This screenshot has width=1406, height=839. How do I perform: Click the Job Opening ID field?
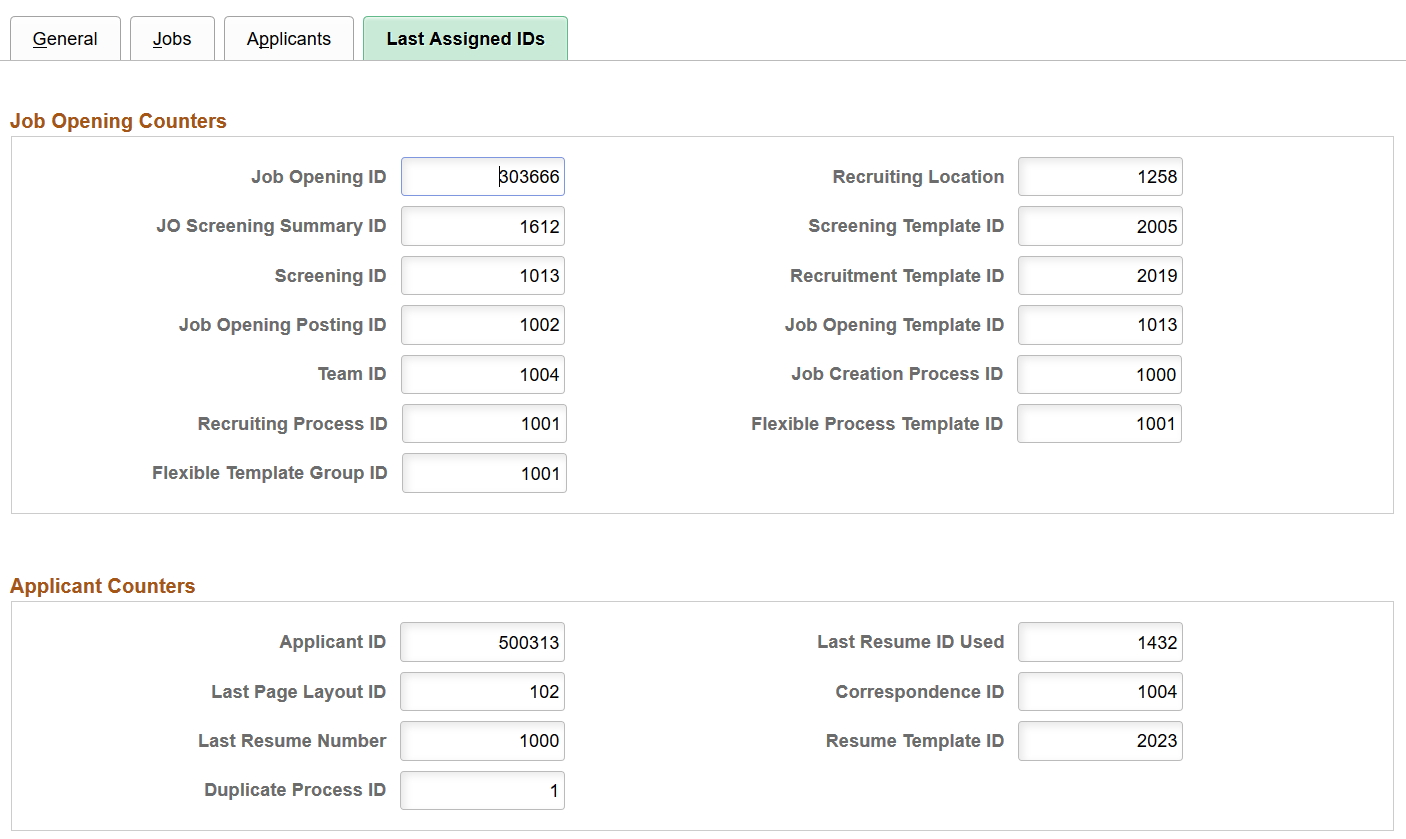[483, 177]
